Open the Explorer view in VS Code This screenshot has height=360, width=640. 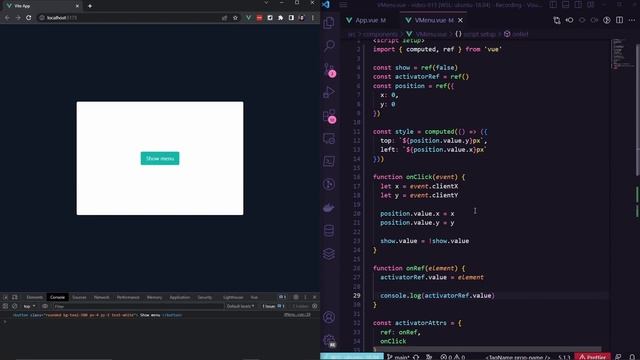pyautogui.click(x=329, y=23)
